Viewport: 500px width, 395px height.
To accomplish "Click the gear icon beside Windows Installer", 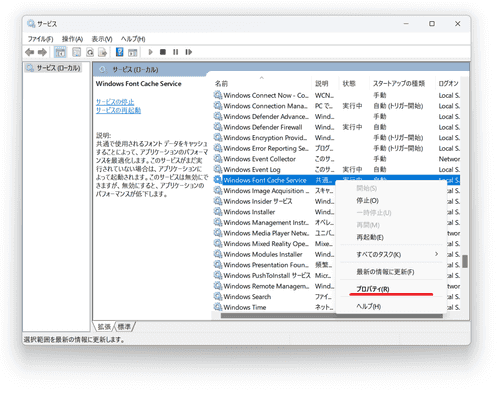I will pos(218,212).
